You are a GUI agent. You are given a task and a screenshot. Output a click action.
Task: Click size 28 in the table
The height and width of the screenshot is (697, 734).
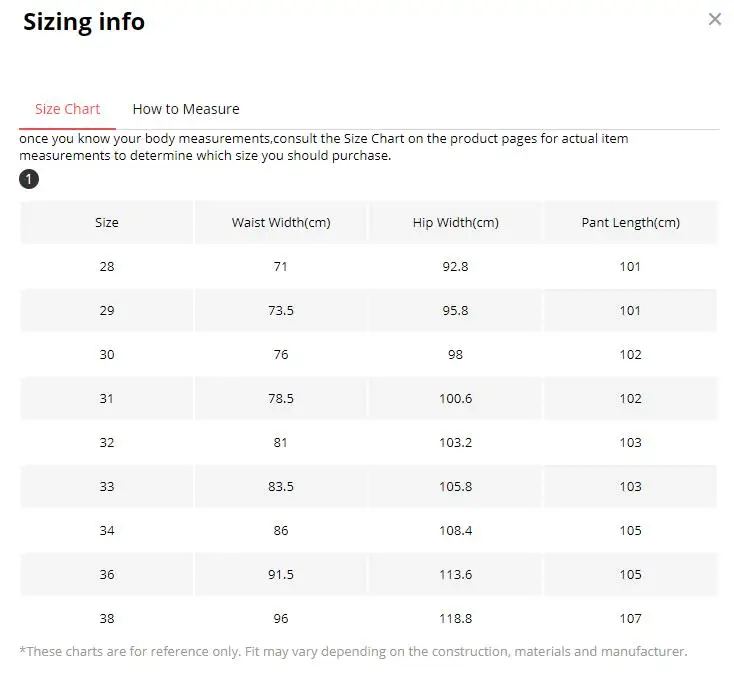pyautogui.click(x=107, y=266)
